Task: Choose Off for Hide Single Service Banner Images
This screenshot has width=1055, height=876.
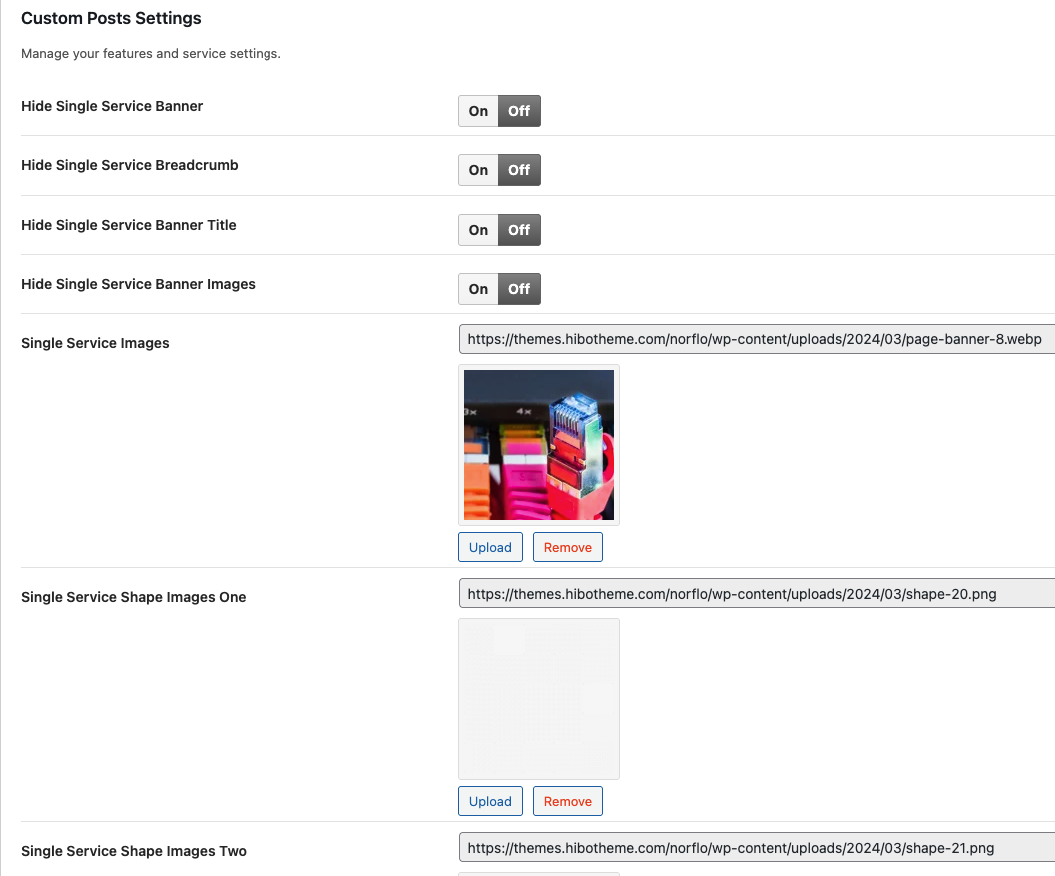Action: 519,289
